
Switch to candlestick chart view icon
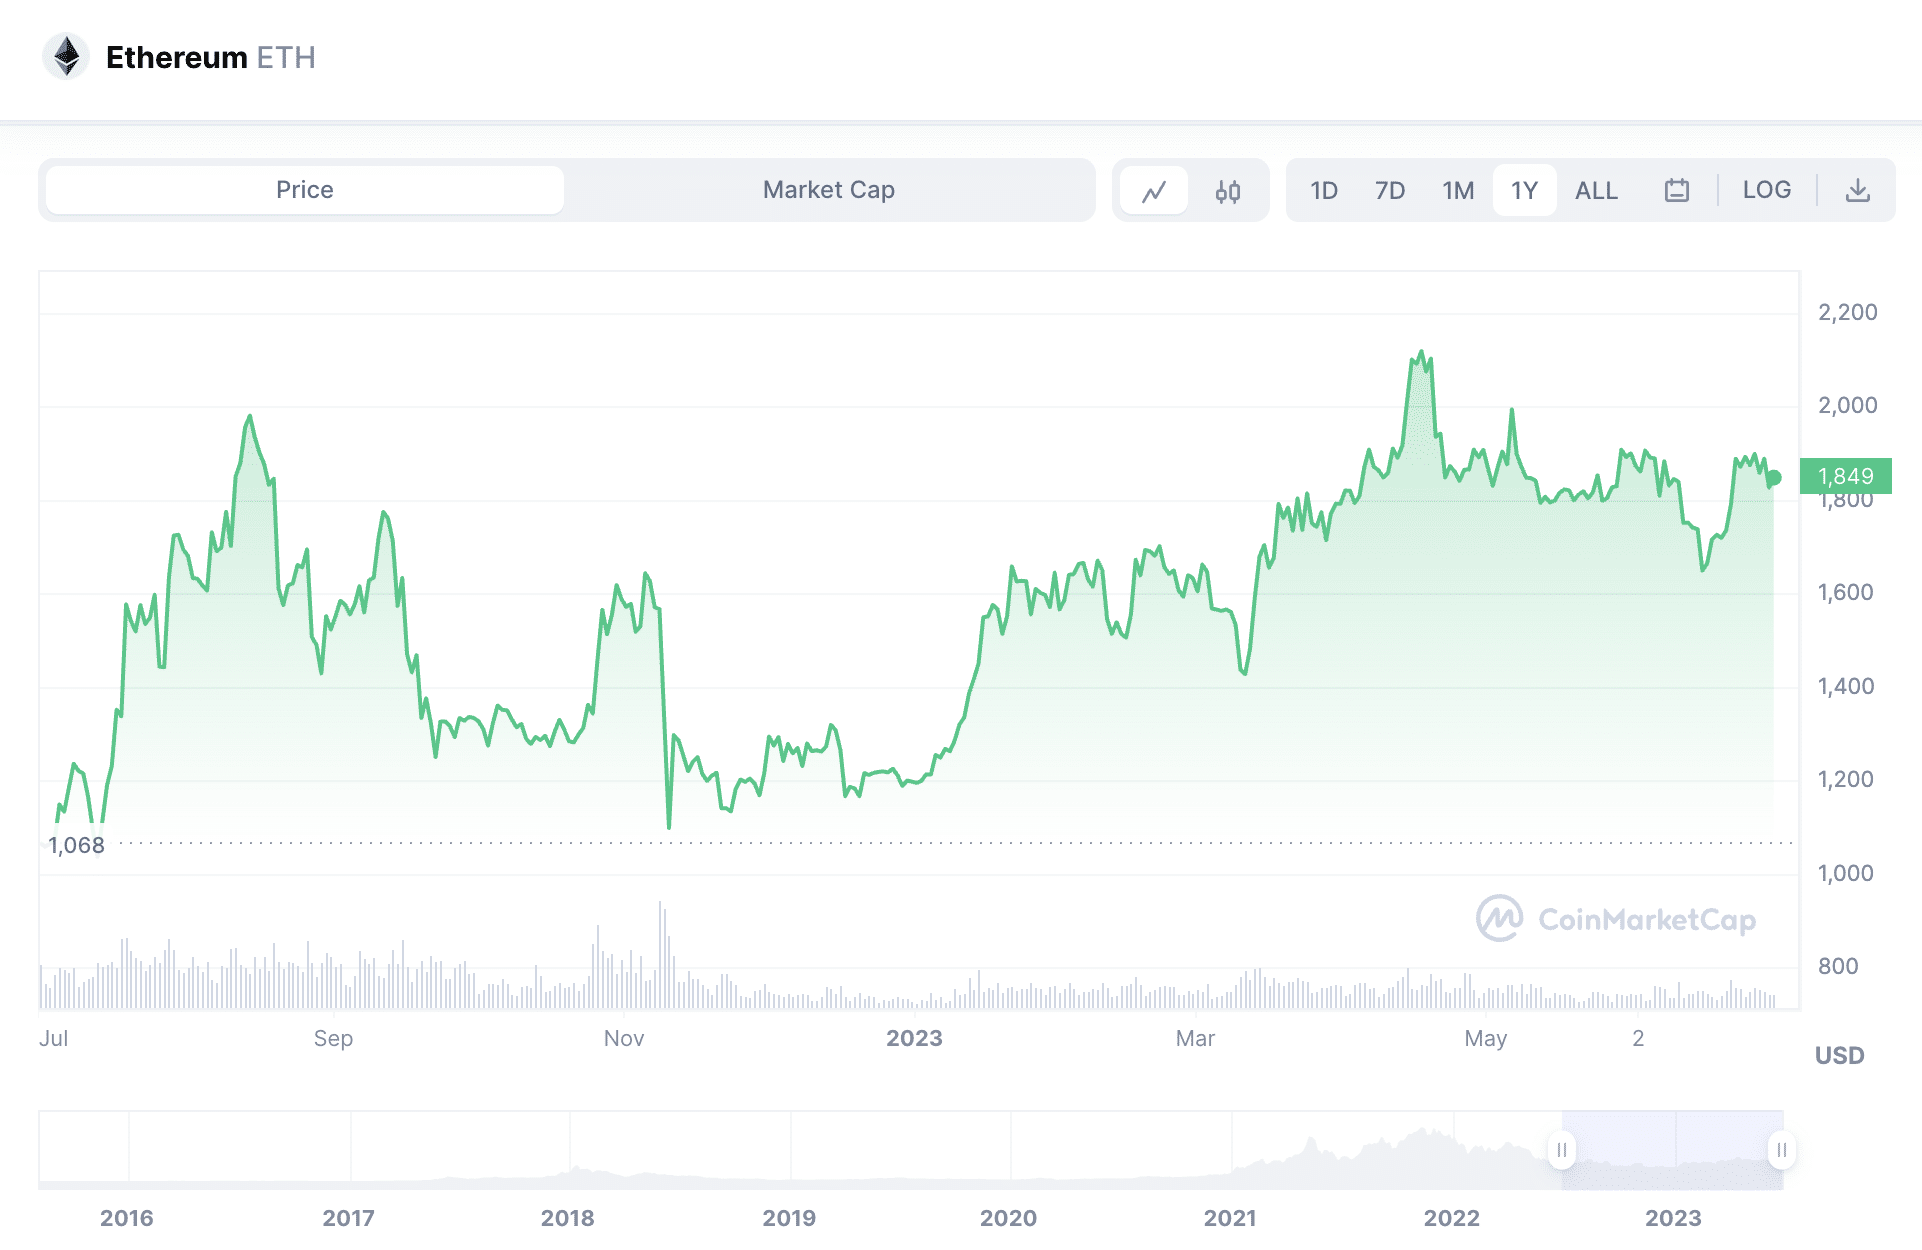click(x=1228, y=190)
